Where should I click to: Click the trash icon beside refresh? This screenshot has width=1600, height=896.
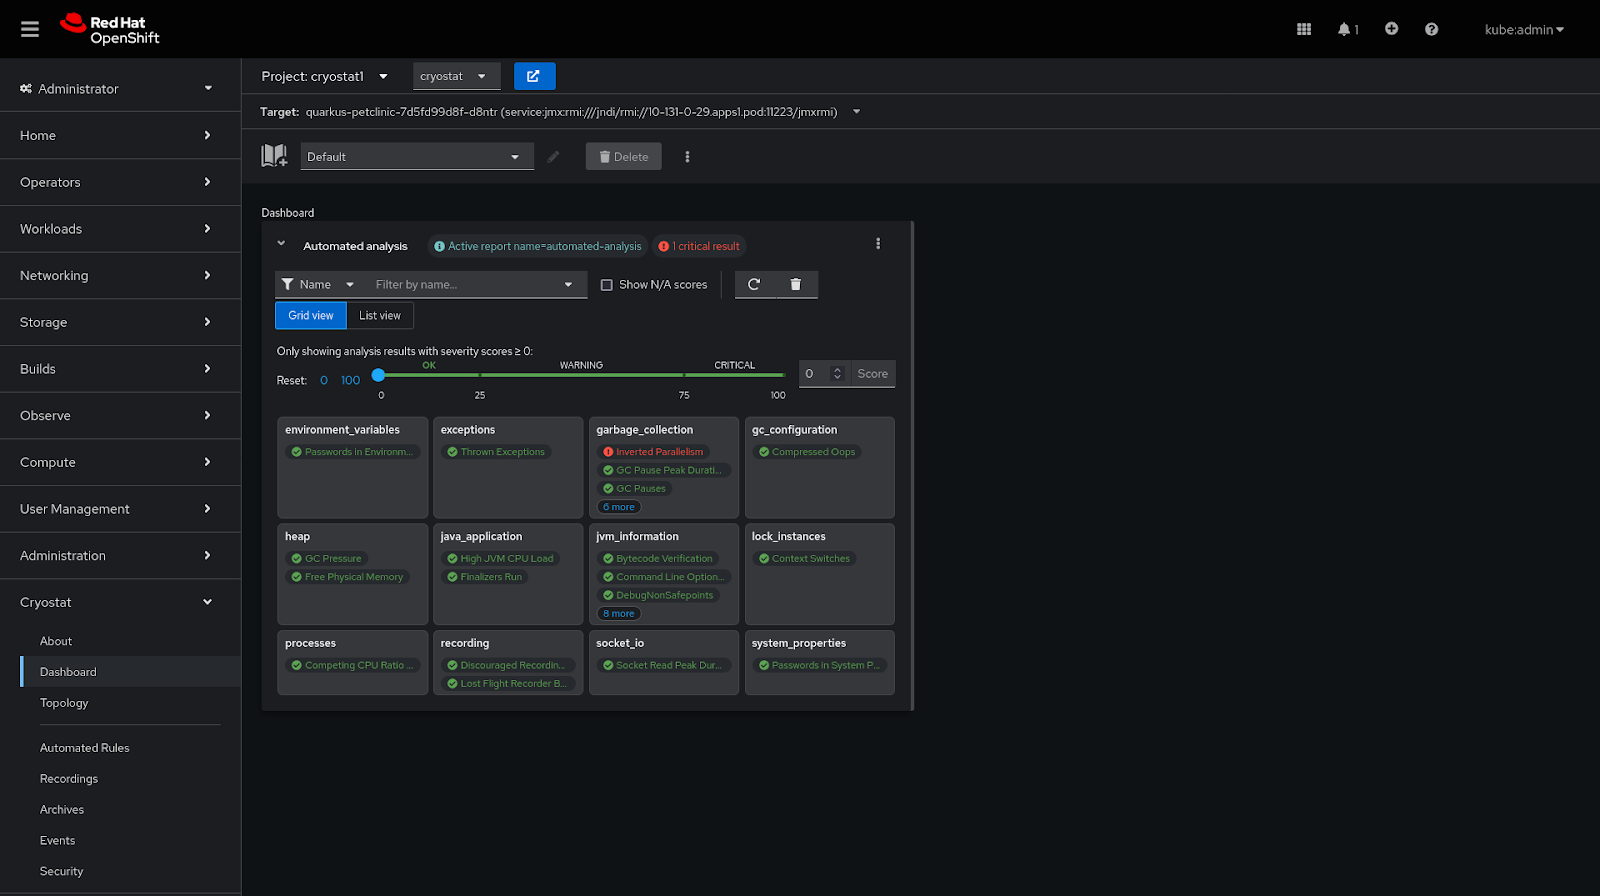796,285
